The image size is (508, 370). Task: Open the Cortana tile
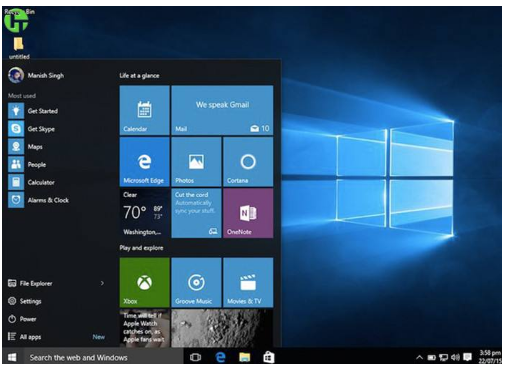[248, 162]
